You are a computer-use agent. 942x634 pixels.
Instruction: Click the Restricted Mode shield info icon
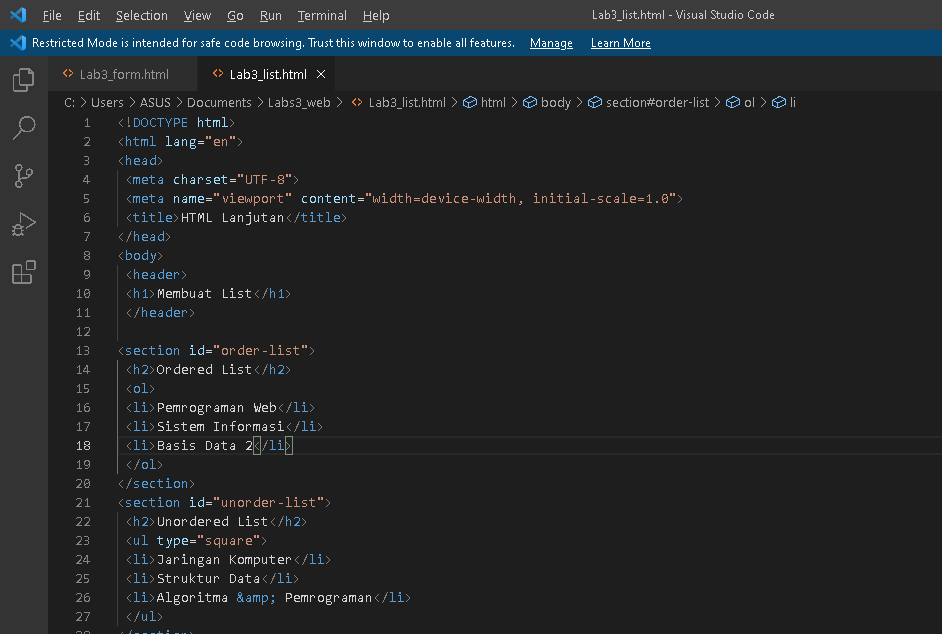click(17, 43)
